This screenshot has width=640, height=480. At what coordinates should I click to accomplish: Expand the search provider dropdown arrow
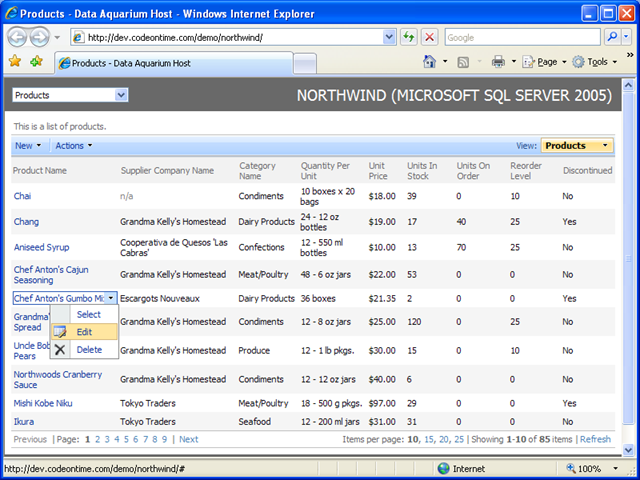(627, 37)
